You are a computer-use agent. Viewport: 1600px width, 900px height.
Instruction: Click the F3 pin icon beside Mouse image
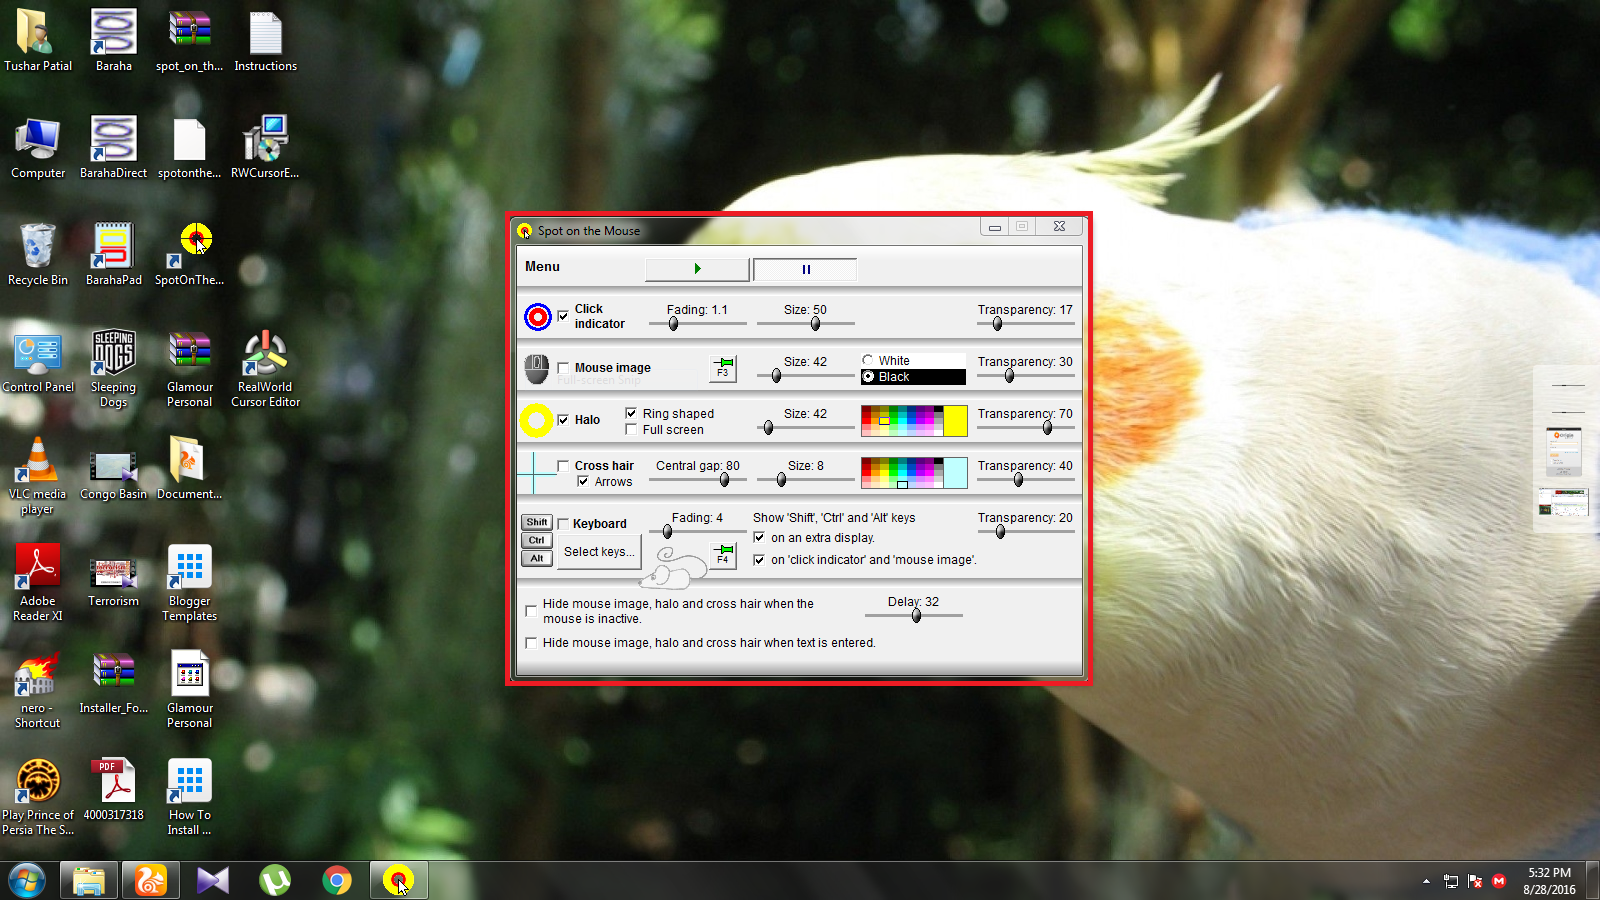[x=722, y=368]
